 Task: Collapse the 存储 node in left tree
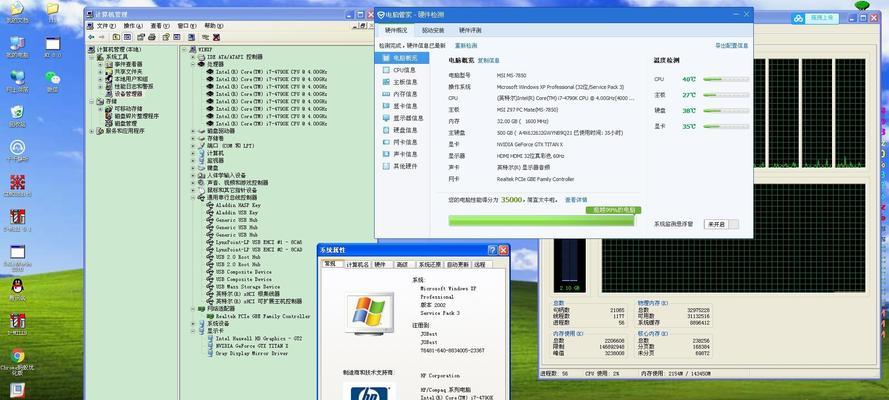pyautogui.click(x=92, y=101)
